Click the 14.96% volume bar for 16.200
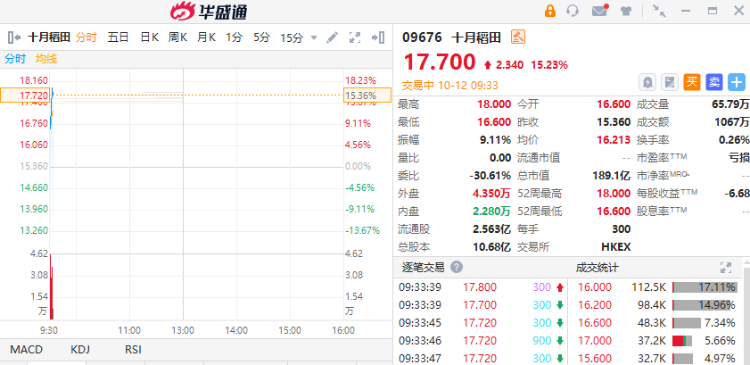Viewport: 750px width, 365px height. (703, 305)
